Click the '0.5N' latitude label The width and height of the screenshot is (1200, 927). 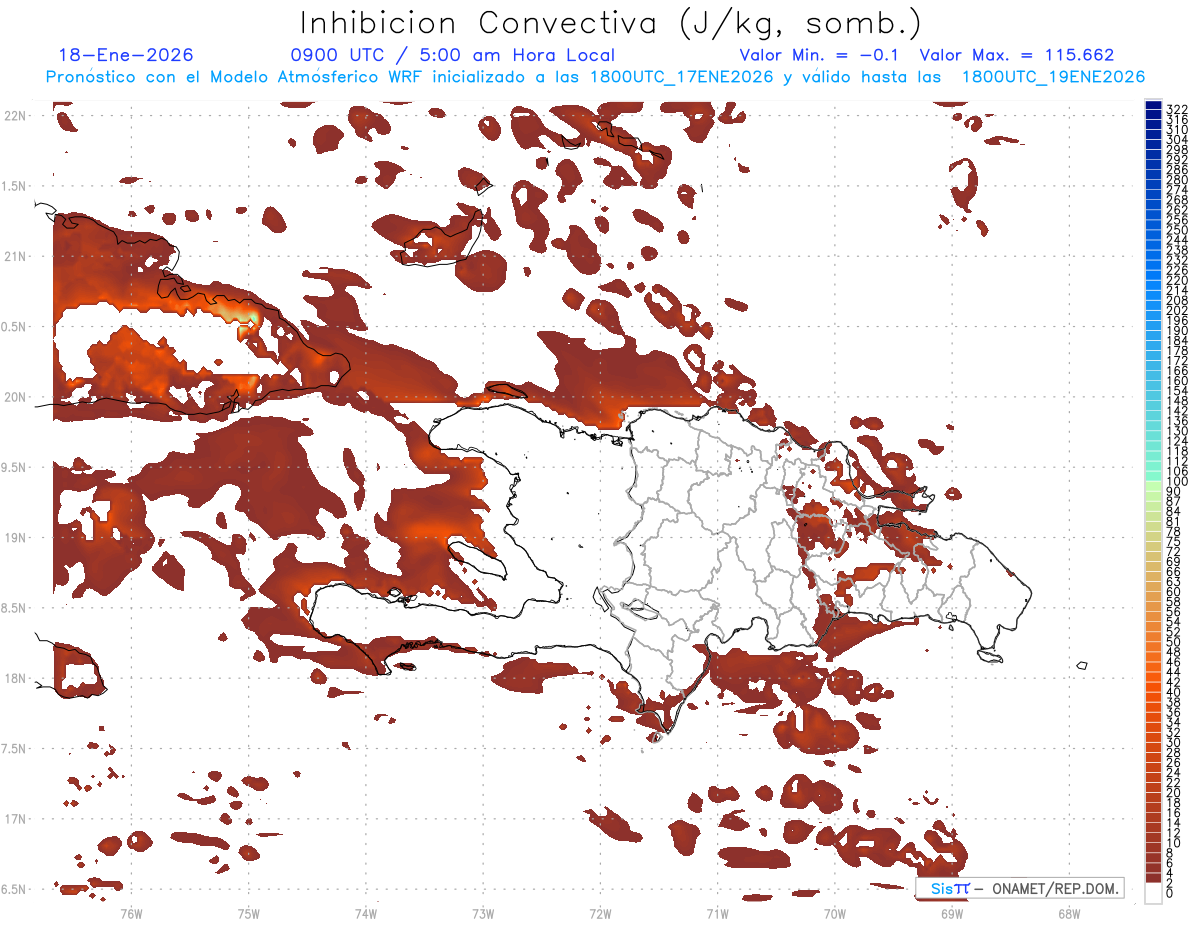14,327
